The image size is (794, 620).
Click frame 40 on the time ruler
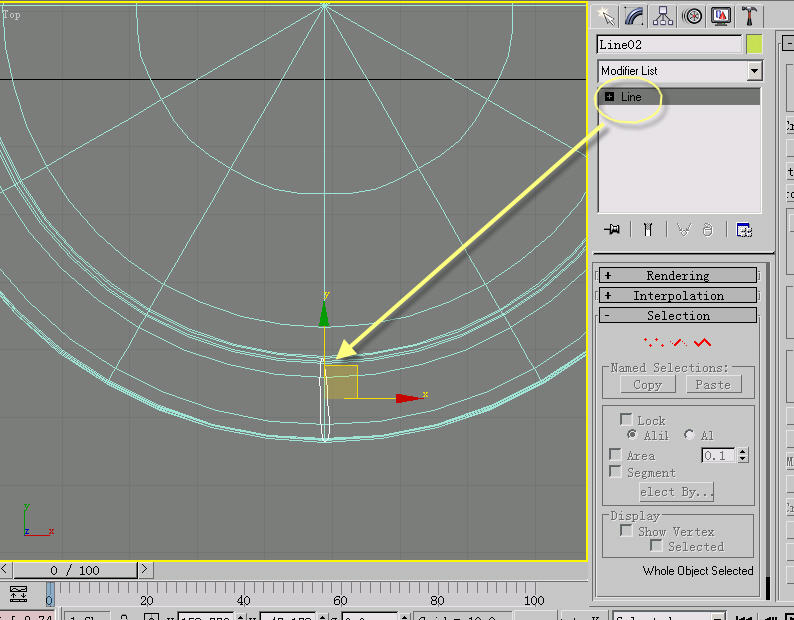[x=244, y=600]
